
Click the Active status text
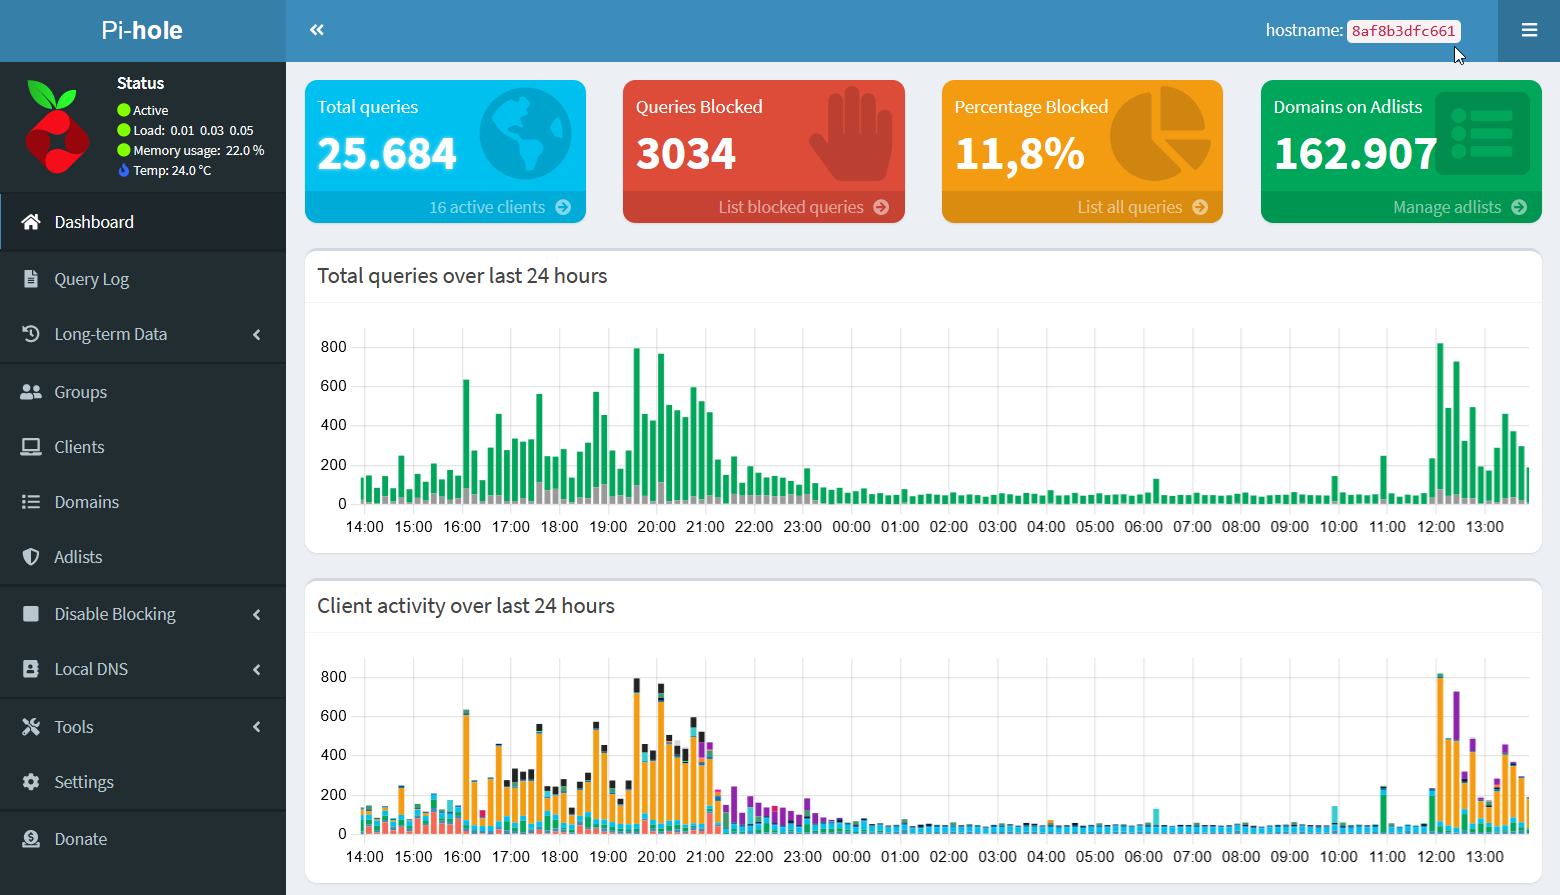[151, 111]
